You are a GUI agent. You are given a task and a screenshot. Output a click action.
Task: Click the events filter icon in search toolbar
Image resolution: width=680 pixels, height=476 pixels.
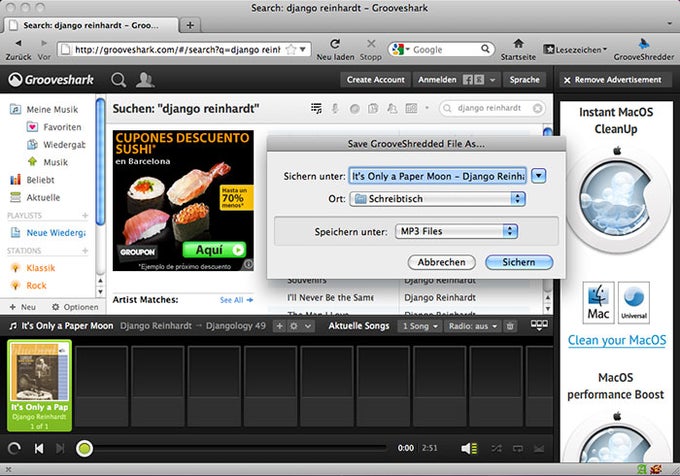coord(411,108)
